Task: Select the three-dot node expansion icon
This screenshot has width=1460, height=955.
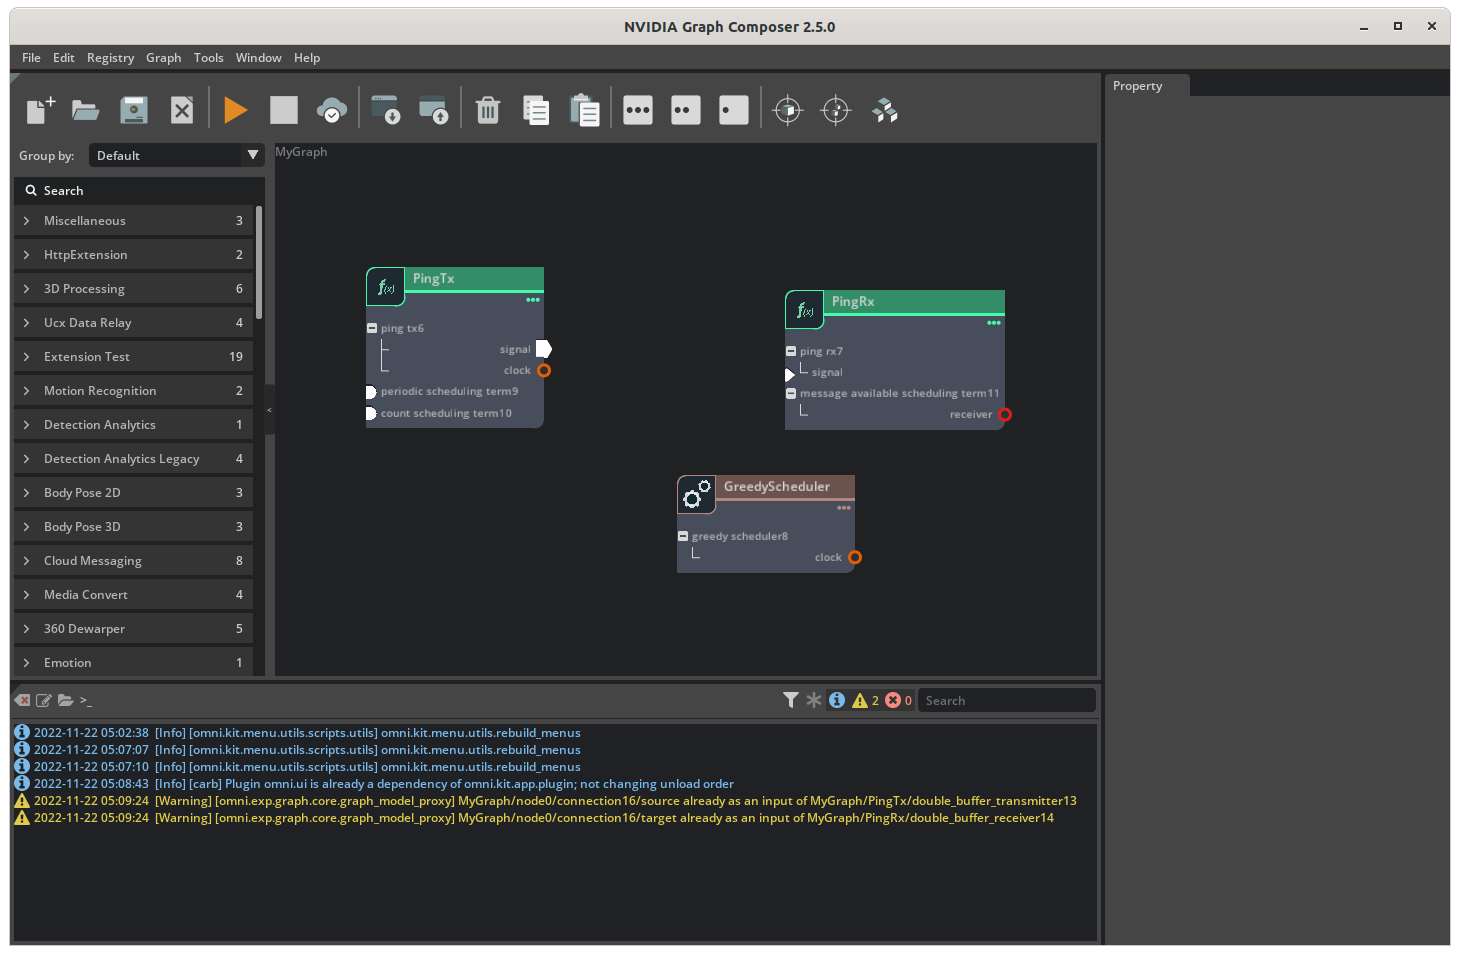Action: (x=638, y=110)
